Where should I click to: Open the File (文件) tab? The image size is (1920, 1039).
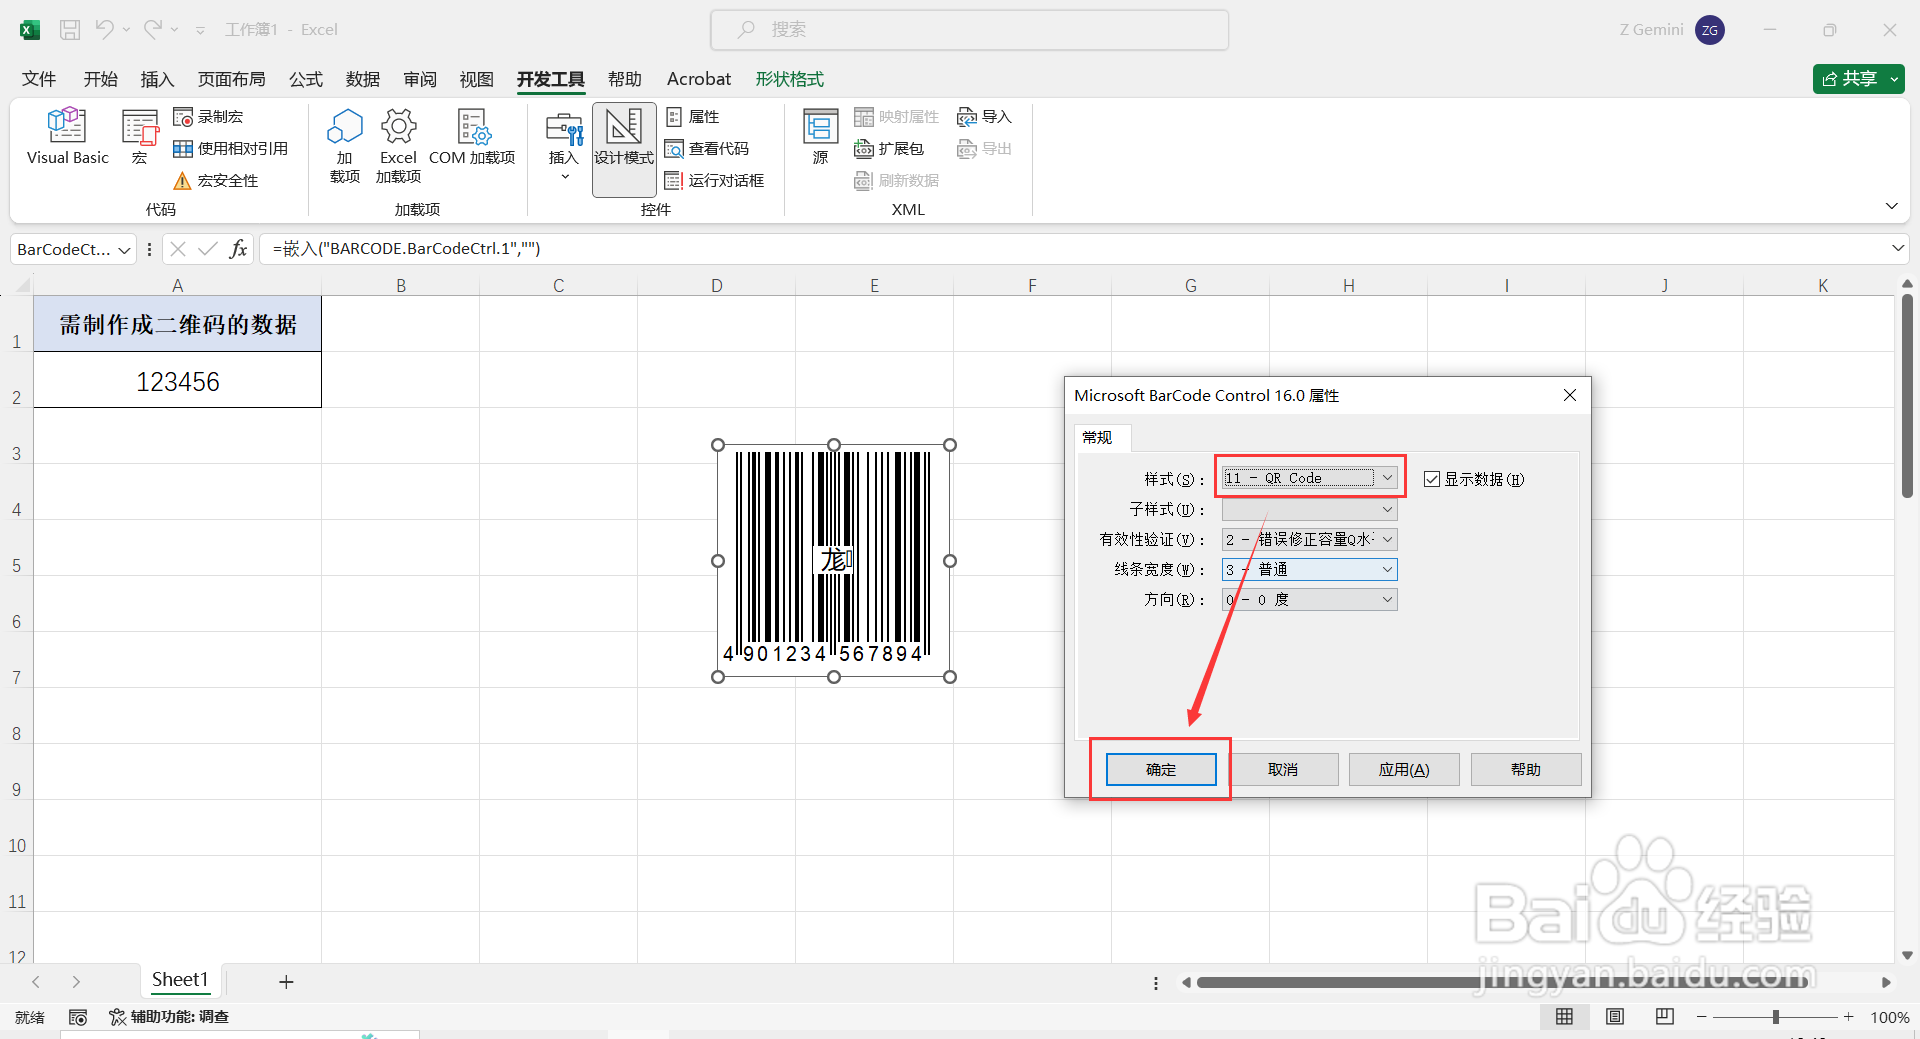click(x=39, y=79)
